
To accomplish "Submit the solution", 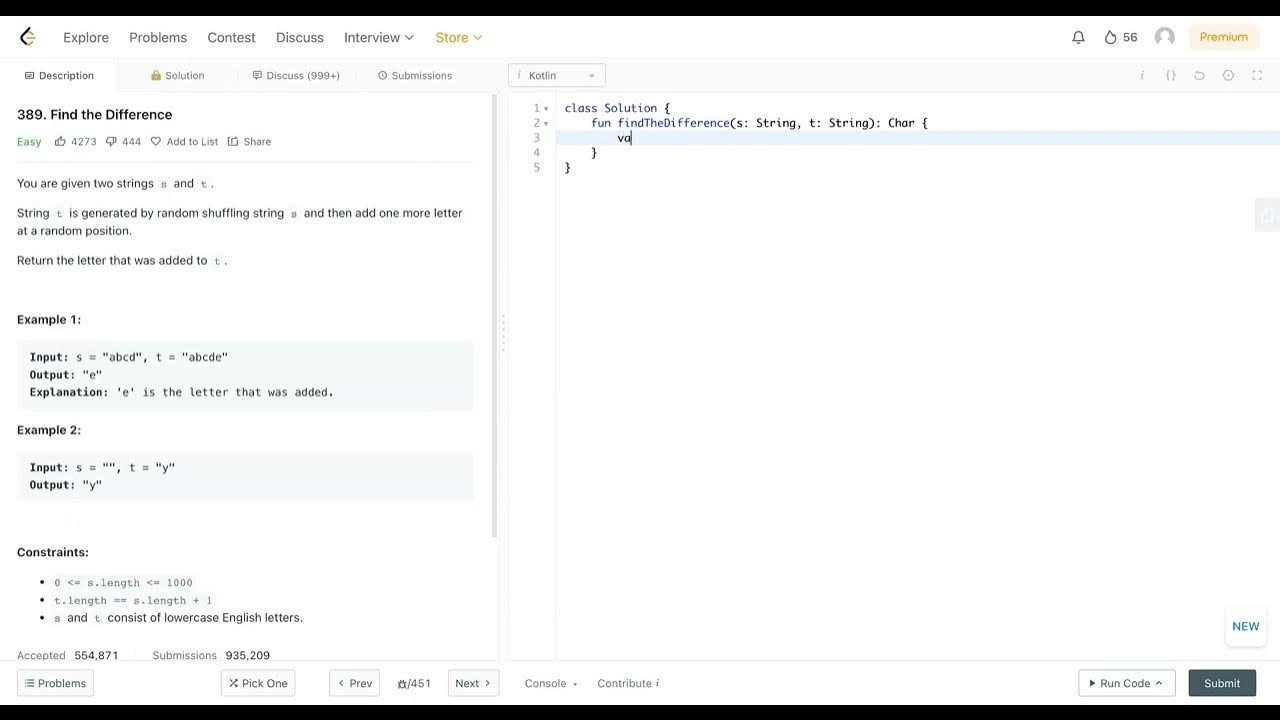I will click(x=1222, y=683).
